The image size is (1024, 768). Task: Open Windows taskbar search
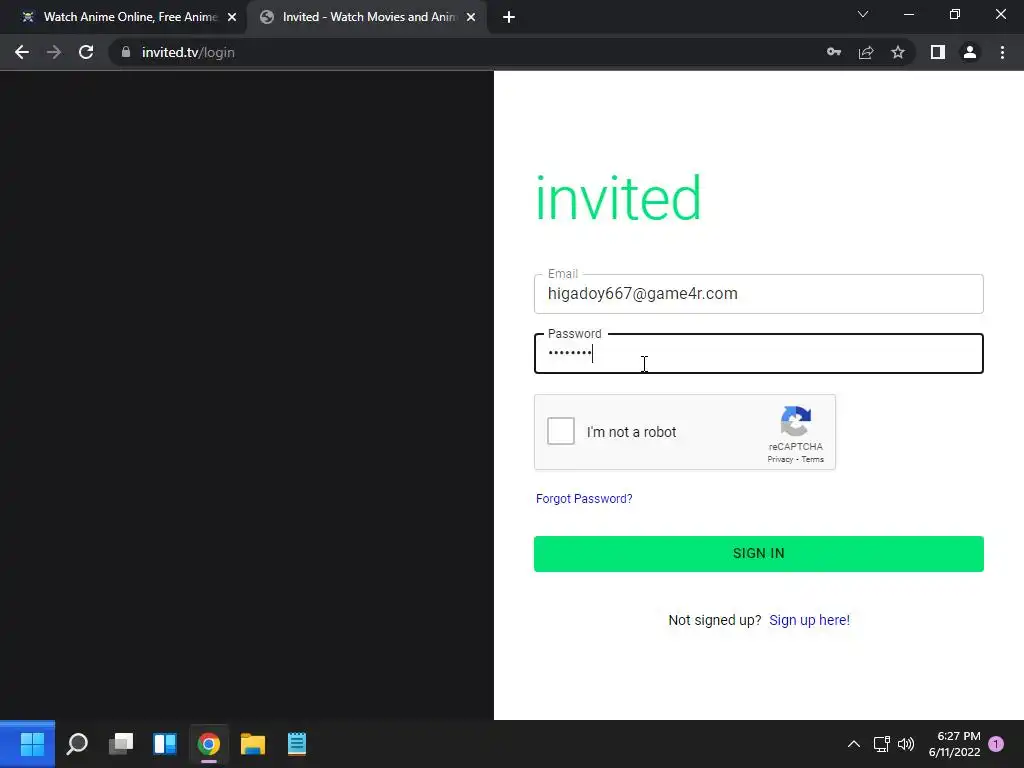click(77, 744)
